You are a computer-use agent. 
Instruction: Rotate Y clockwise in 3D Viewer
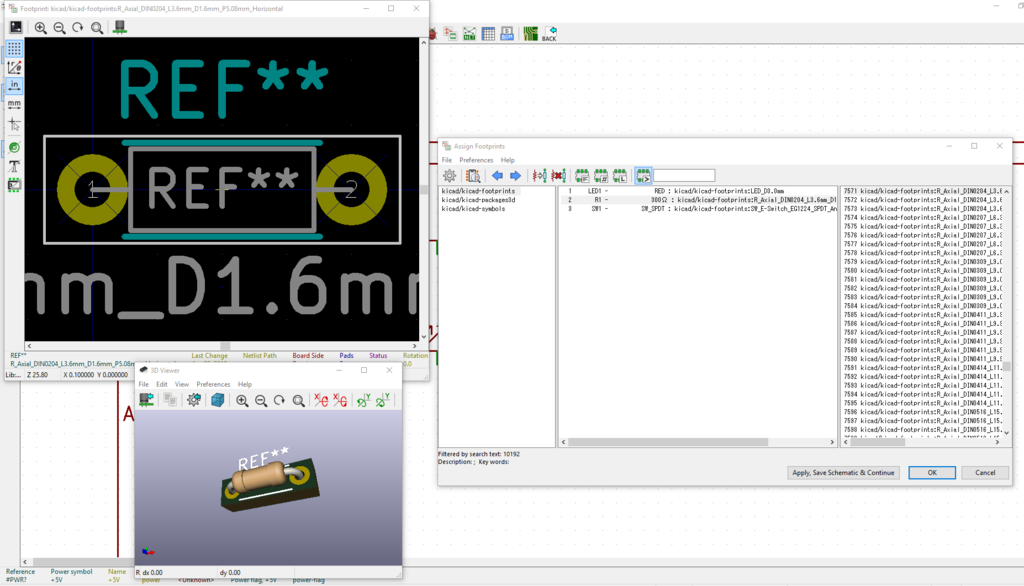364,400
